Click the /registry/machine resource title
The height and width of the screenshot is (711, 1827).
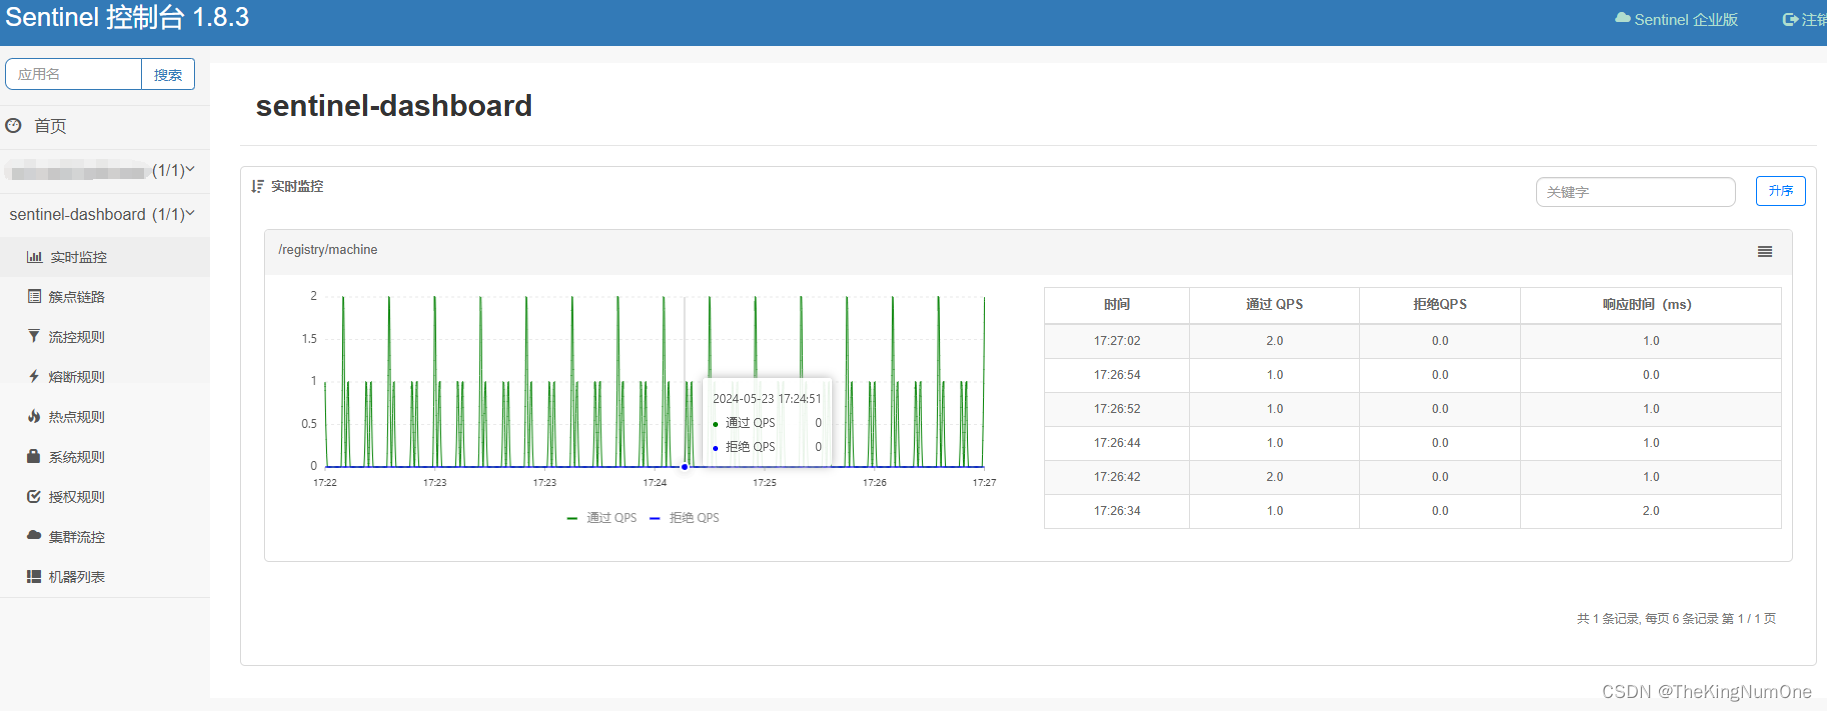point(328,250)
